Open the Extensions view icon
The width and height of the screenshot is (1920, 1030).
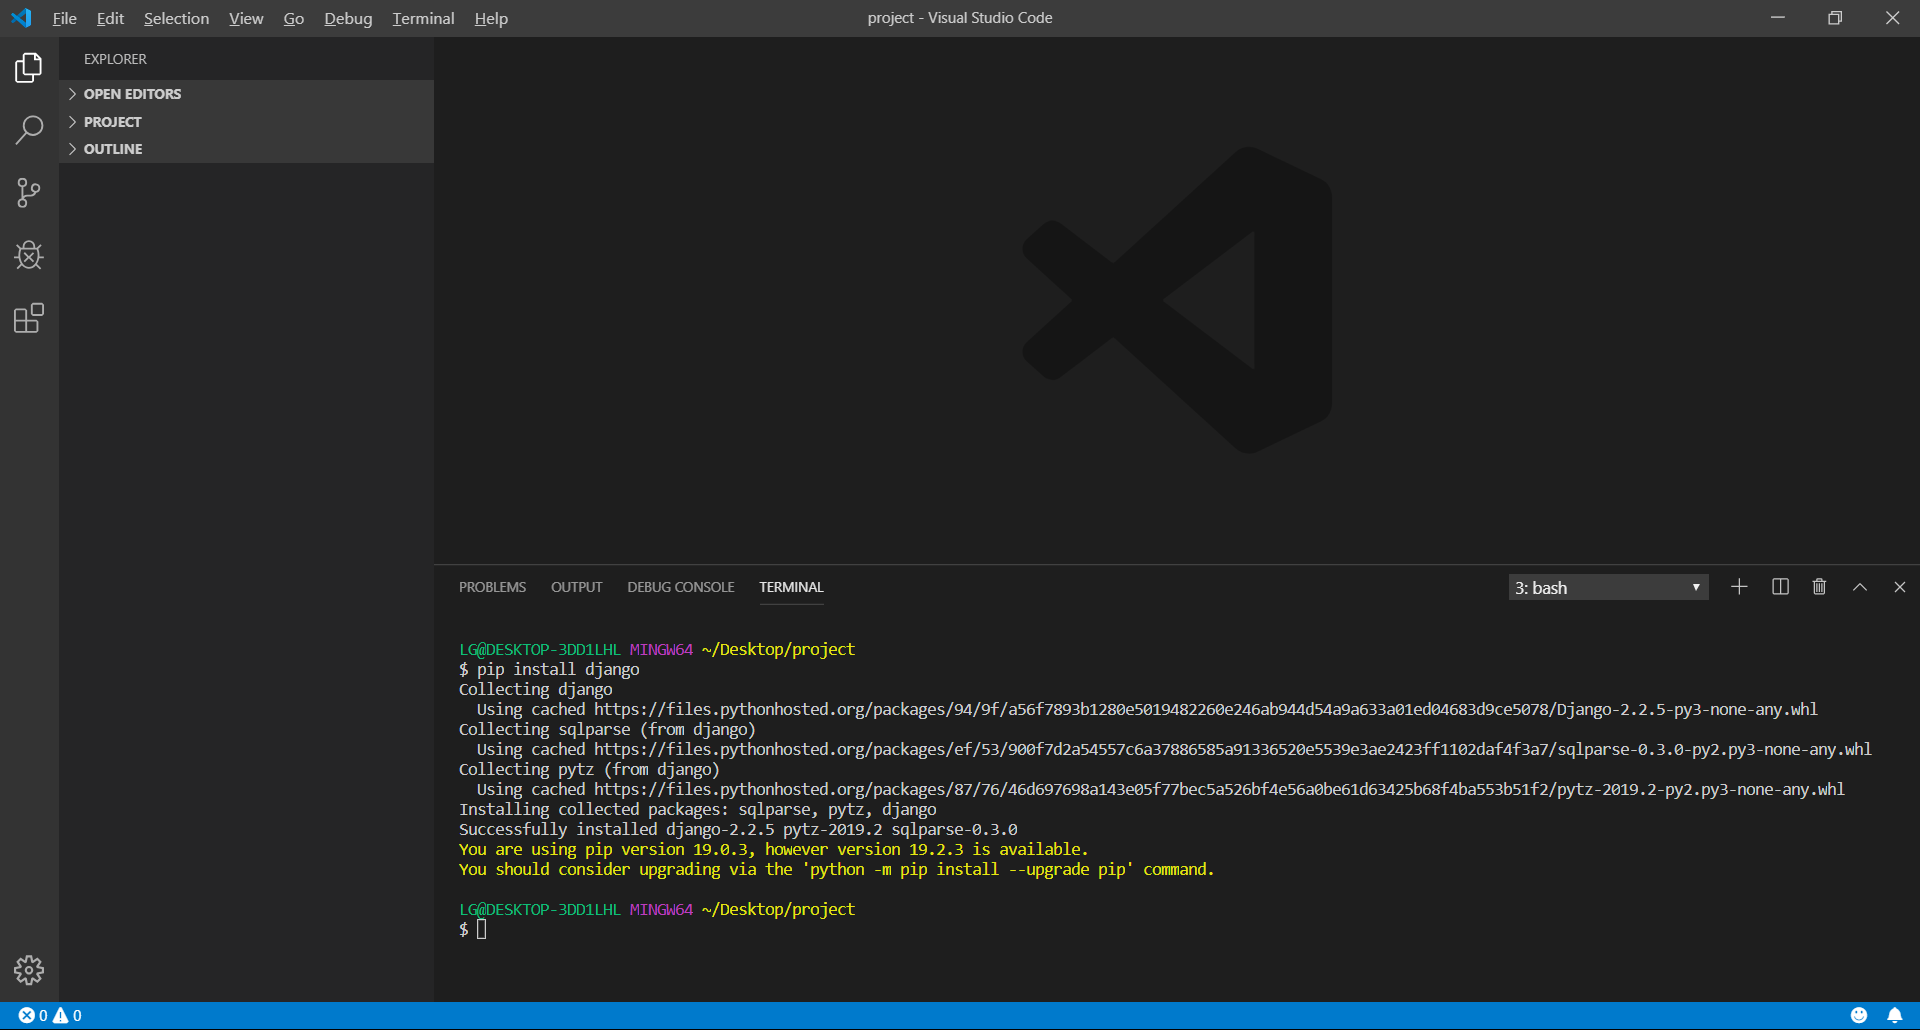point(29,318)
